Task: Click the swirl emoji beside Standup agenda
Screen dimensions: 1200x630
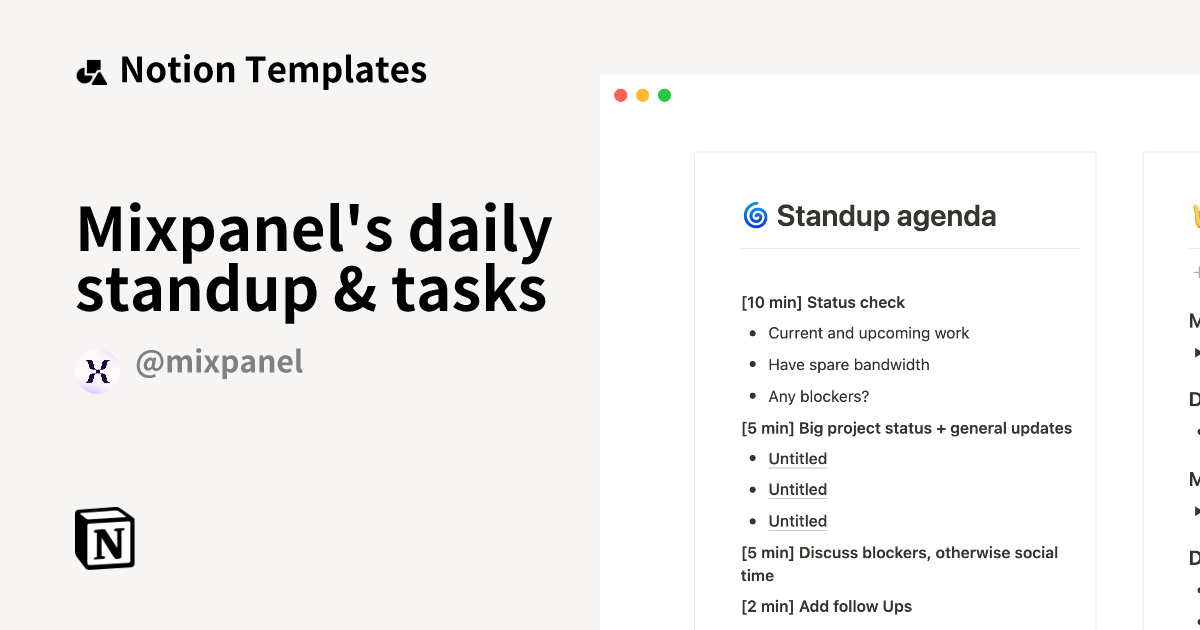Action: (755, 215)
